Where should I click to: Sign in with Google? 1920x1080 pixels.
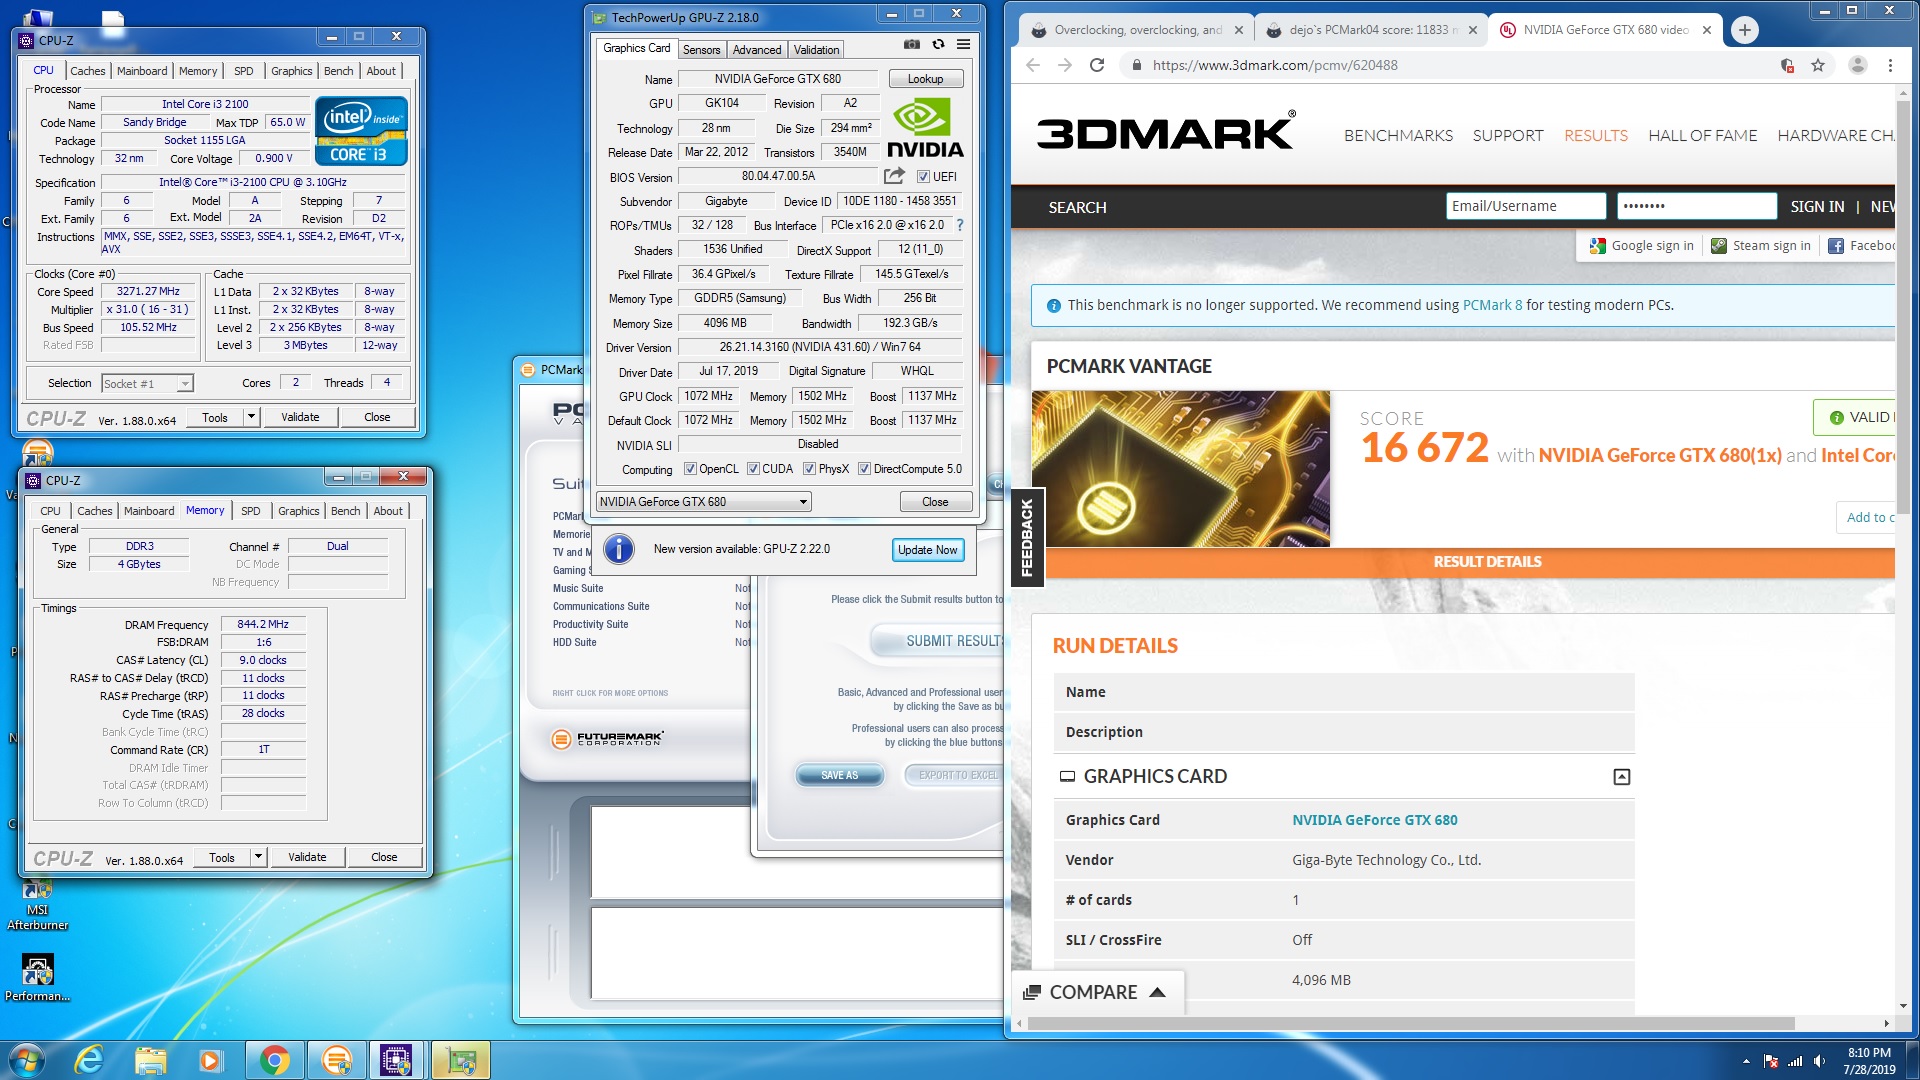[1642, 246]
